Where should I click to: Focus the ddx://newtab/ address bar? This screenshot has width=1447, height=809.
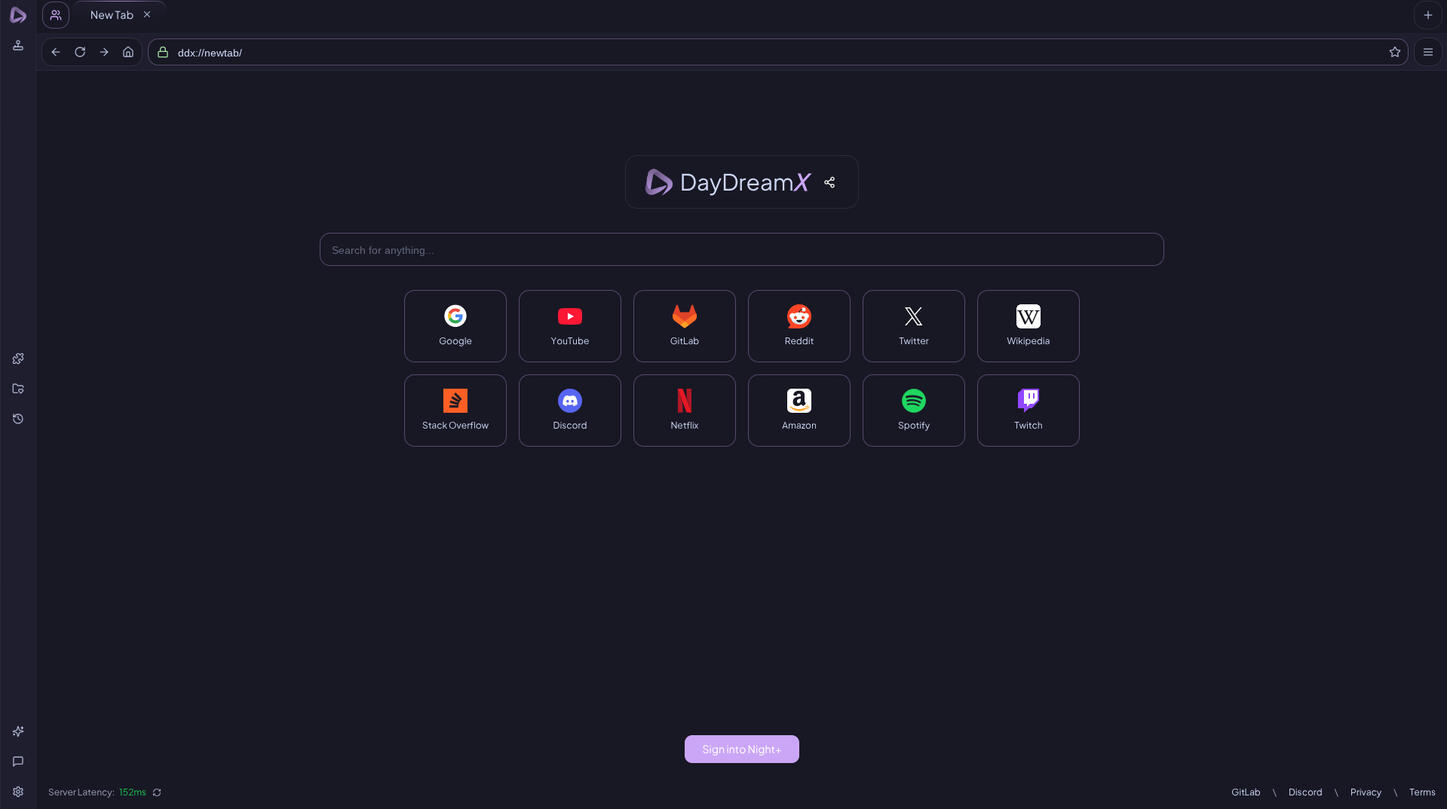point(778,52)
